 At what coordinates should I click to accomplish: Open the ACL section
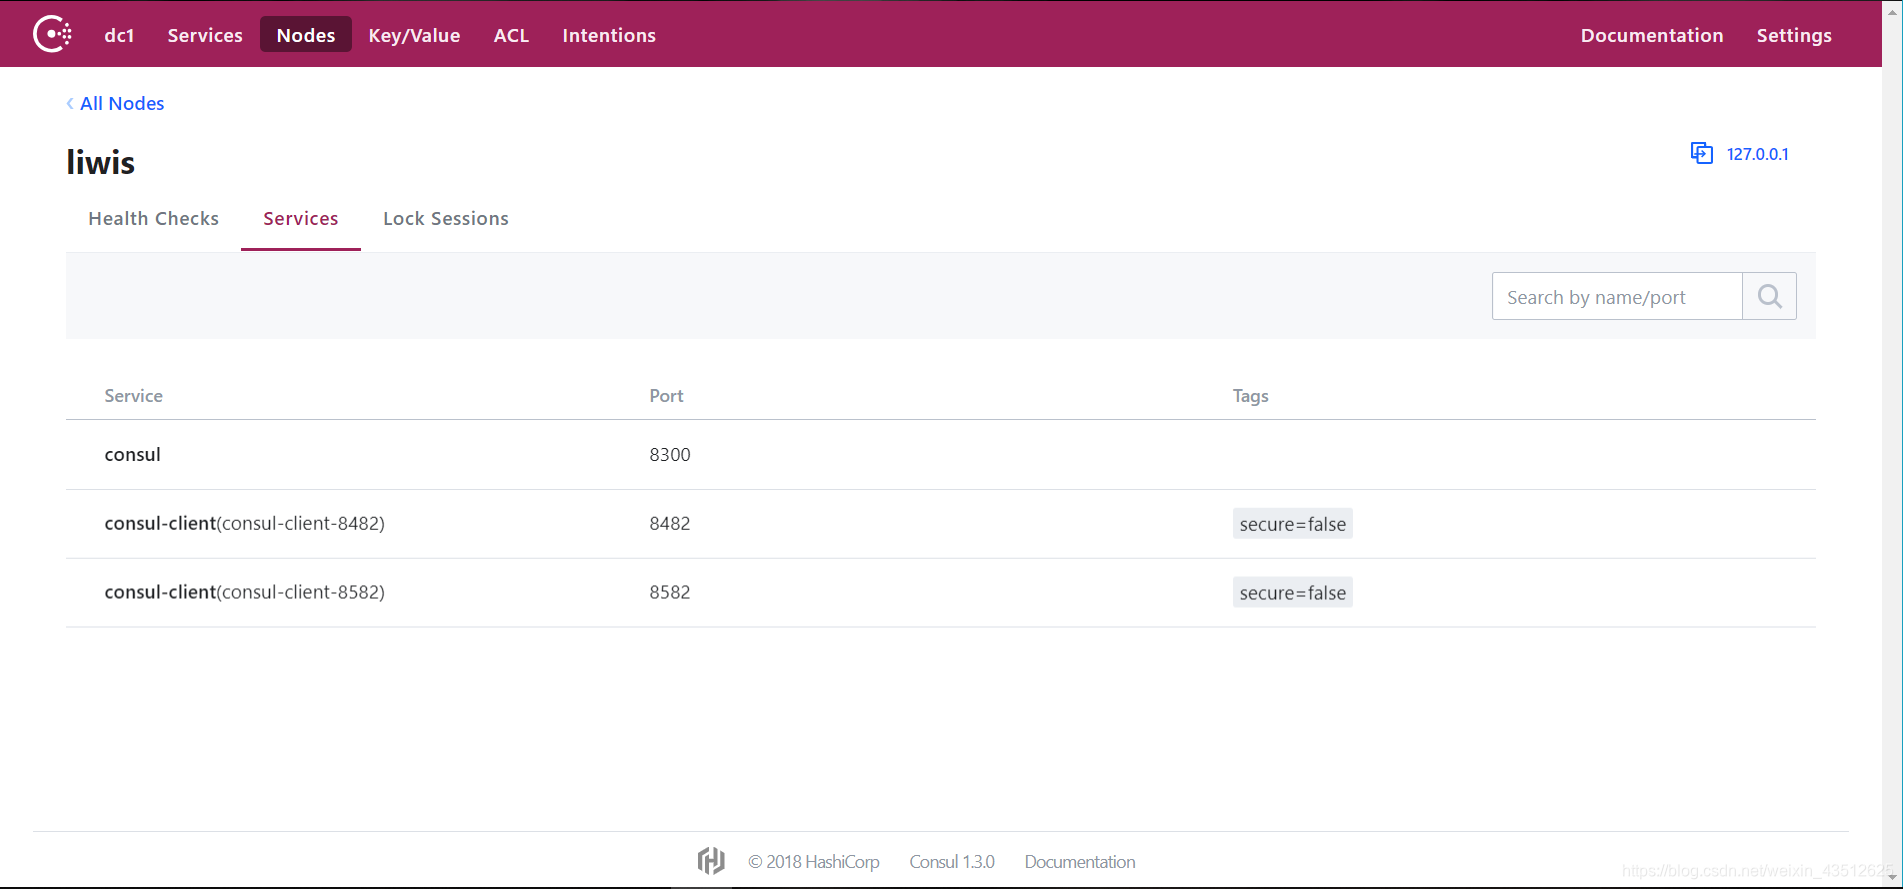click(x=511, y=35)
